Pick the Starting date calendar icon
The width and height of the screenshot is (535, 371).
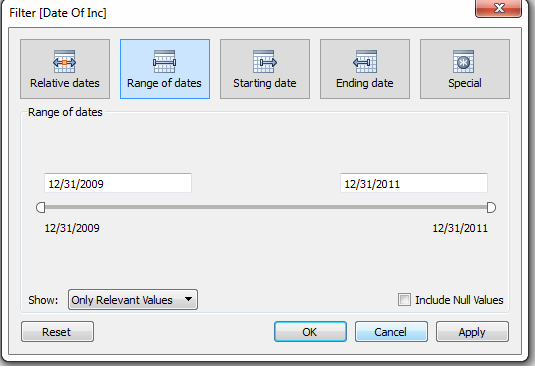coord(265,61)
